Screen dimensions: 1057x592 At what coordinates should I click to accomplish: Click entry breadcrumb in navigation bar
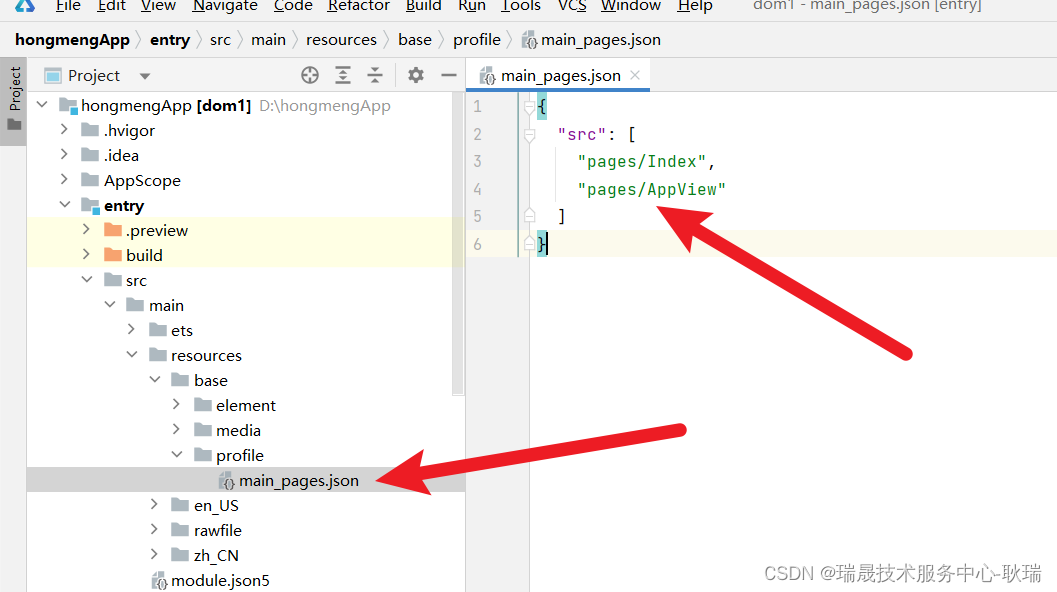pyautogui.click(x=170, y=40)
